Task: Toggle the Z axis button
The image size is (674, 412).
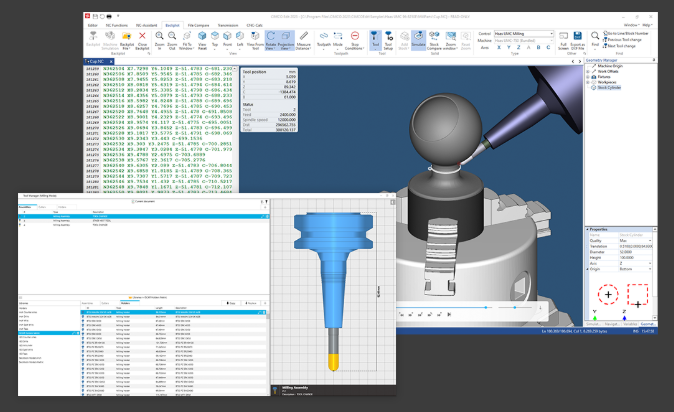Action: point(519,47)
